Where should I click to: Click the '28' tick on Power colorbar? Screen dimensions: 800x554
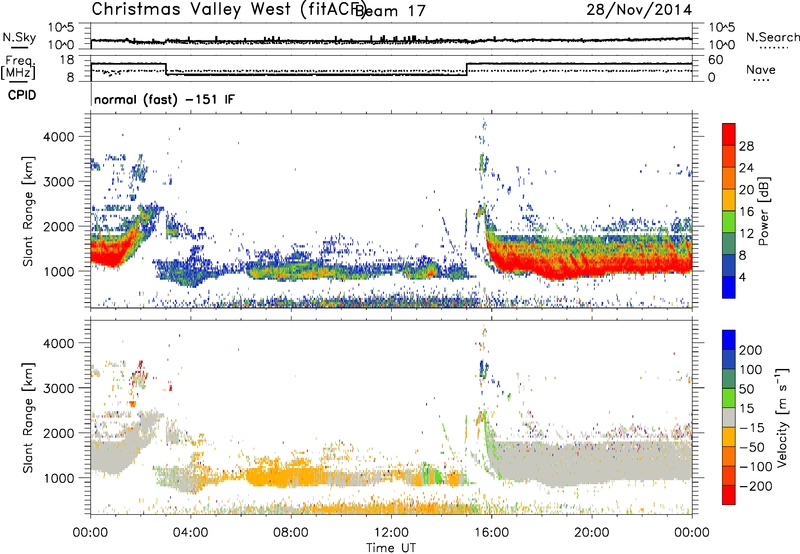(746, 146)
